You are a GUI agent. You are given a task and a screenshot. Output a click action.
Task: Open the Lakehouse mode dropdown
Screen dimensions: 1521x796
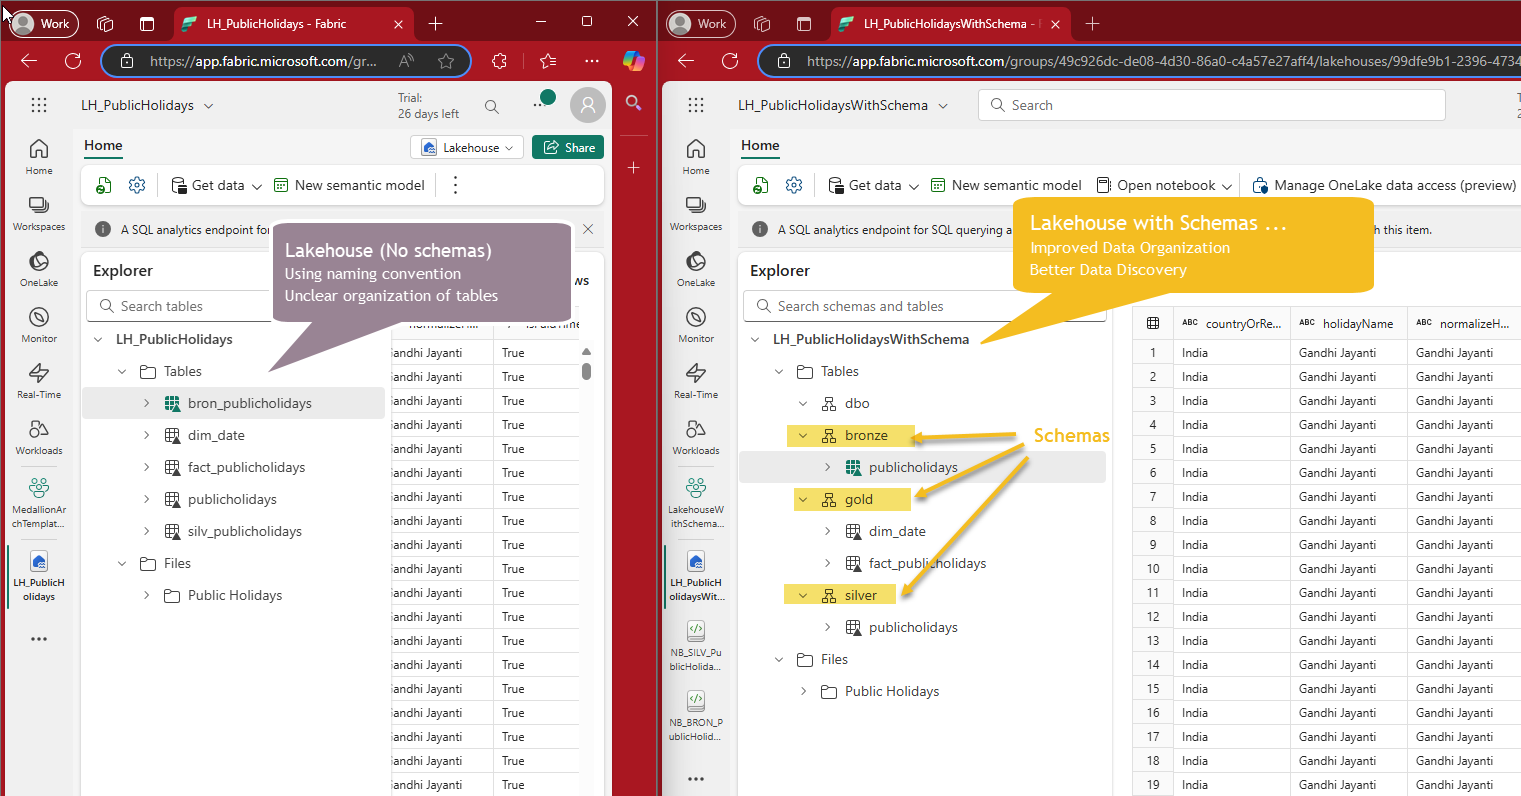click(x=467, y=147)
